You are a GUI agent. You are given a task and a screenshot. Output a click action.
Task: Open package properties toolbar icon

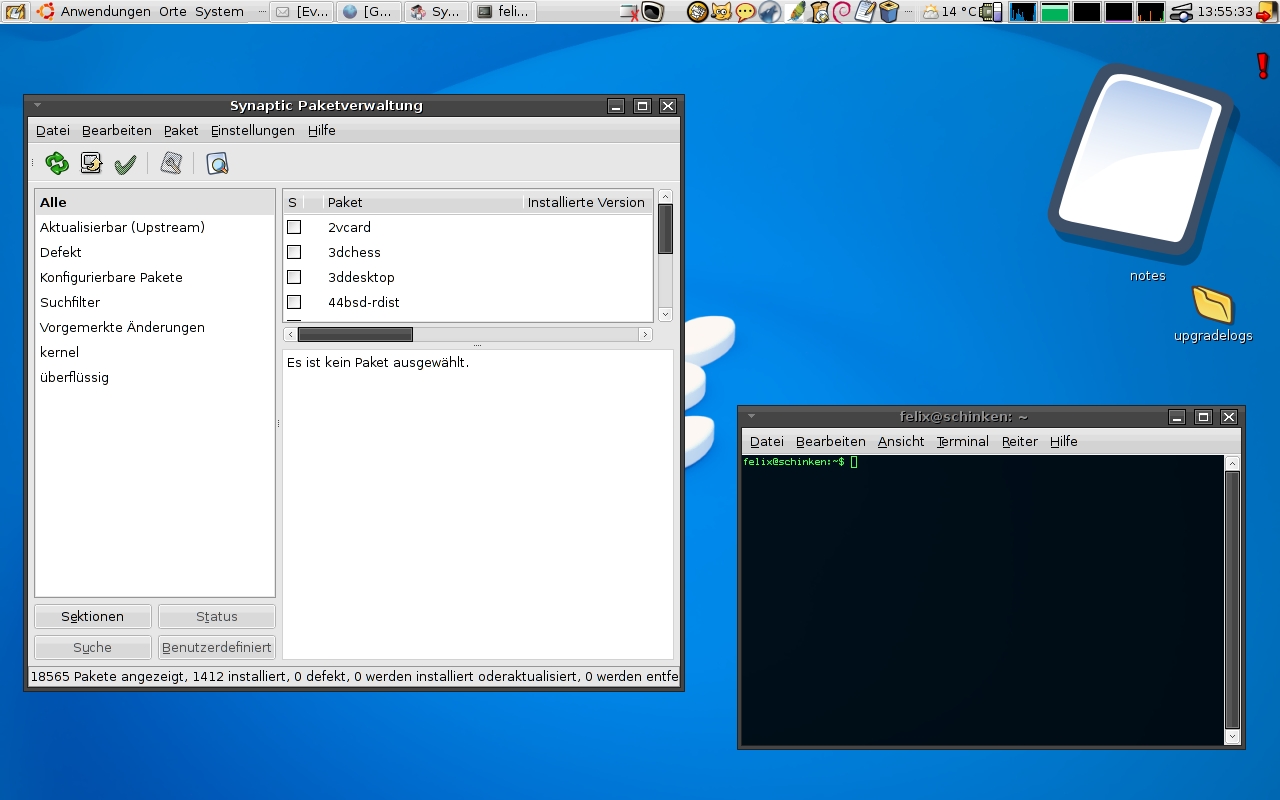point(171,163)
